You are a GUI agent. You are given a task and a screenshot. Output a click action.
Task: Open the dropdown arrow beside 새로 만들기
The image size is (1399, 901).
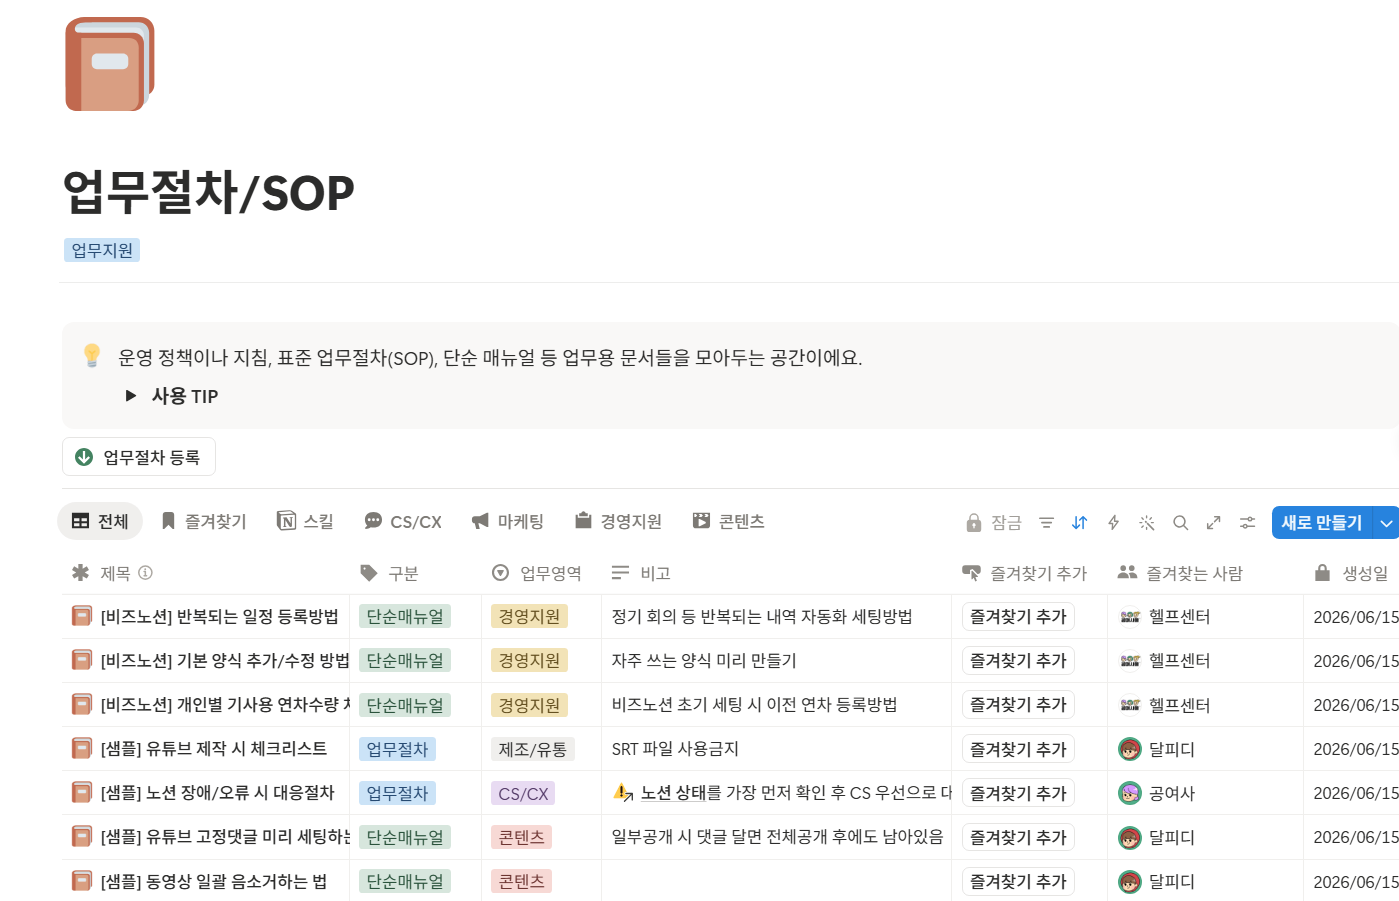(1386, 522)
